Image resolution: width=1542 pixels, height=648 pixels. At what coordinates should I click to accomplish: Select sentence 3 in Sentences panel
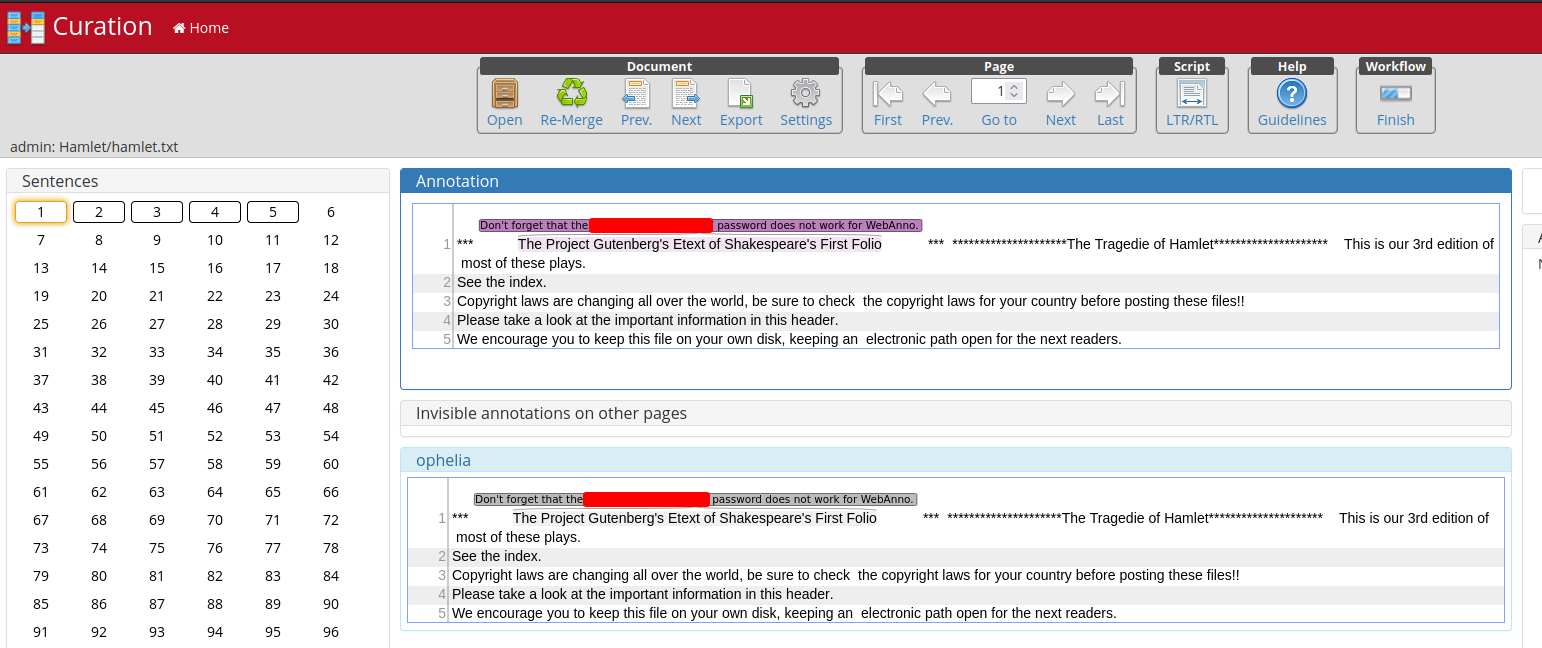[157, 212]
